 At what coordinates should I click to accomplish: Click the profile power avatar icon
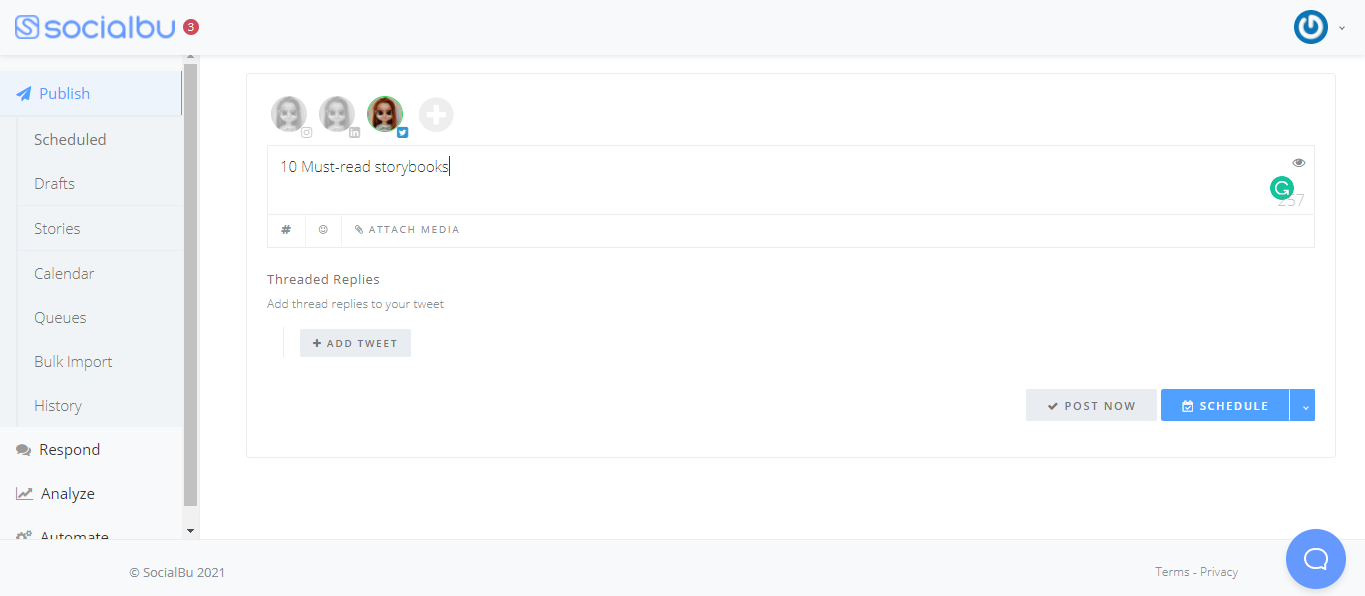pyautogui.click(x=1310, y=27)
